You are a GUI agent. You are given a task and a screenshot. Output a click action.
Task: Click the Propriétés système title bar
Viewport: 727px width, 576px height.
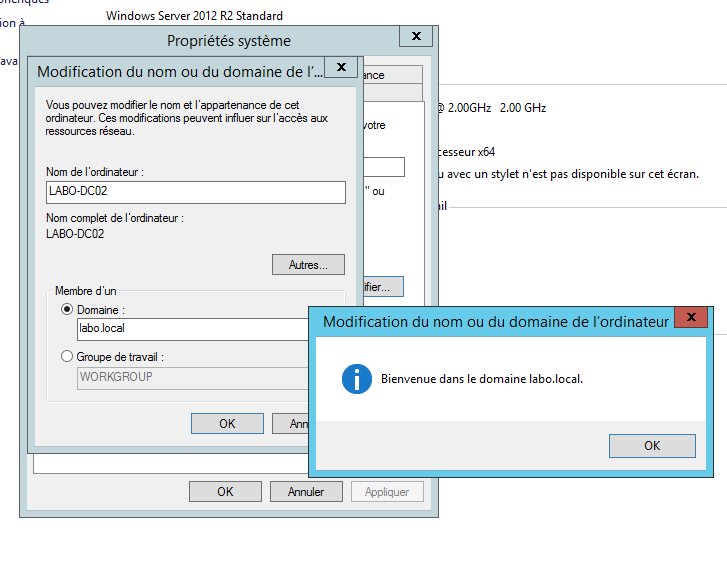click(228, 41)
